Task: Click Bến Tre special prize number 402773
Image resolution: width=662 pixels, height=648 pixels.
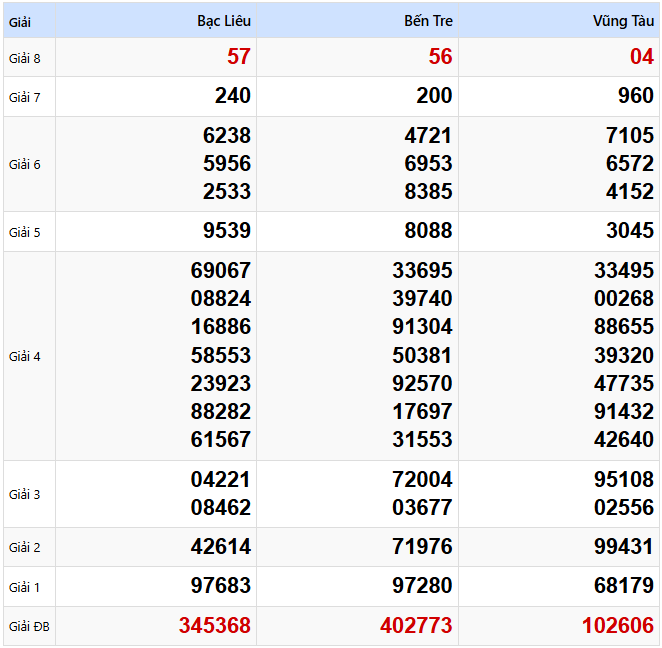Action: click(x=416, y=626)
